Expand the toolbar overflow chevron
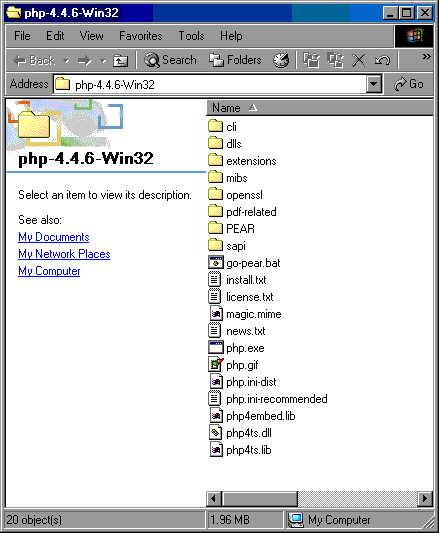 pyautogui.click(x=426, y=56)
